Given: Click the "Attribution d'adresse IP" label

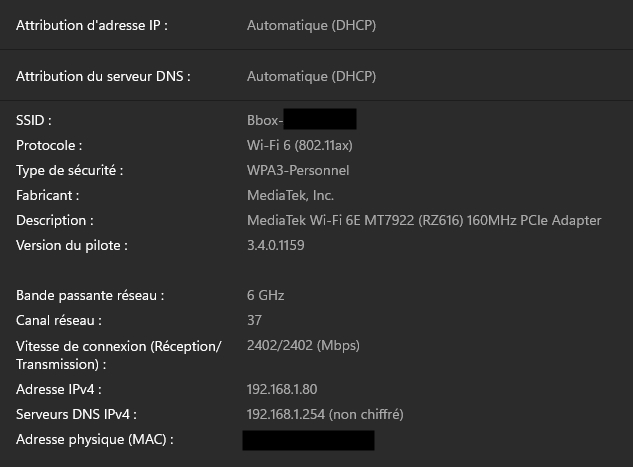Looking at the screenshot, I should 92,25.
